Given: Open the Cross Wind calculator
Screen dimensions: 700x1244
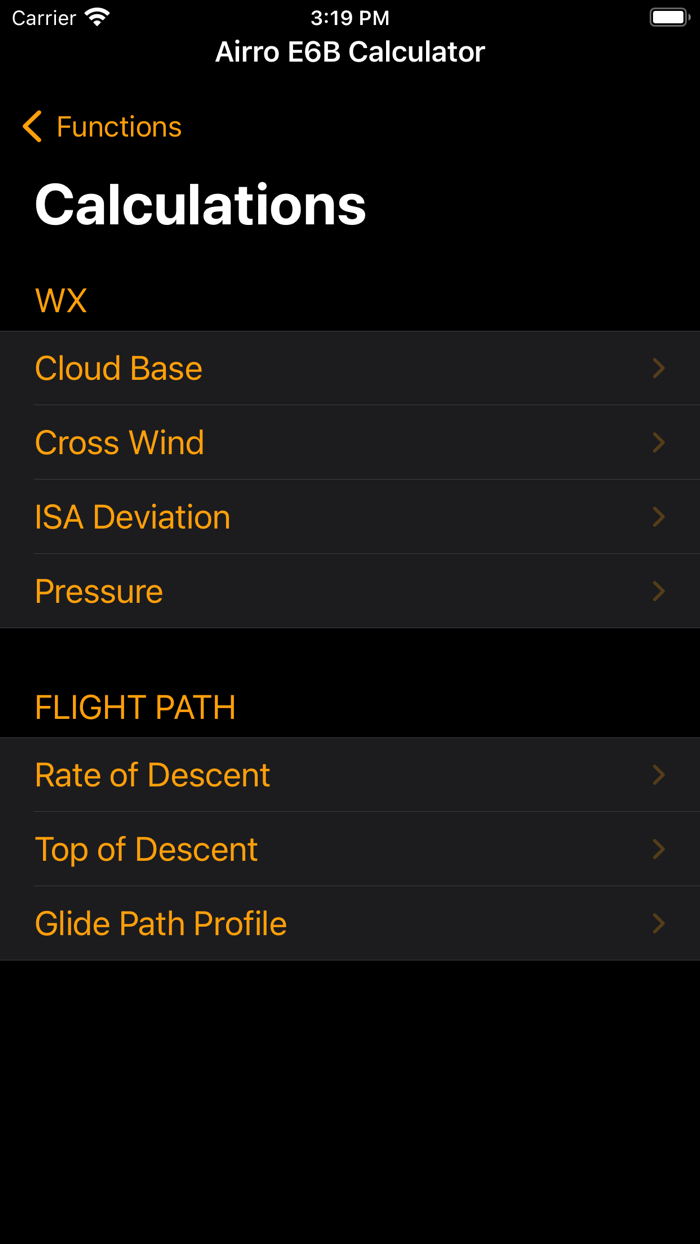Looking at the screenshot, I should pyautogui.click(x=120, y=443).
